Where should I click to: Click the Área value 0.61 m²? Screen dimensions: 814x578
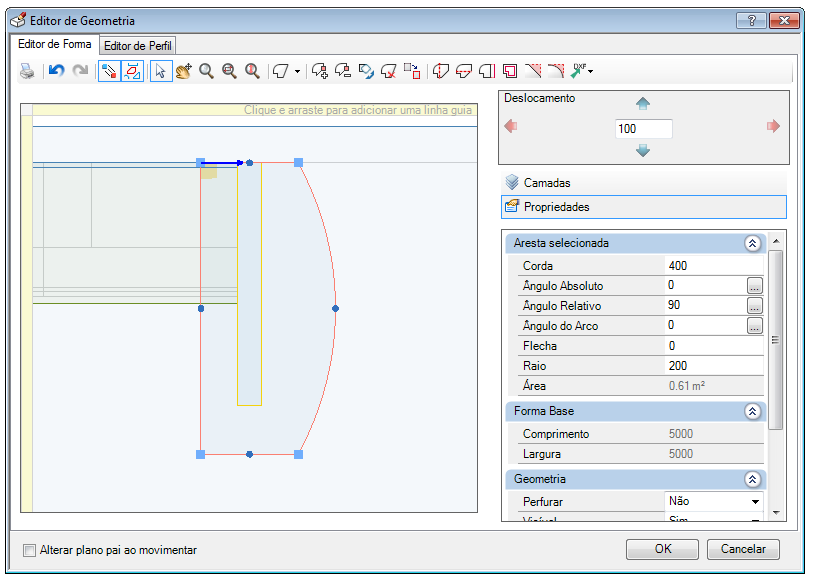714,386
